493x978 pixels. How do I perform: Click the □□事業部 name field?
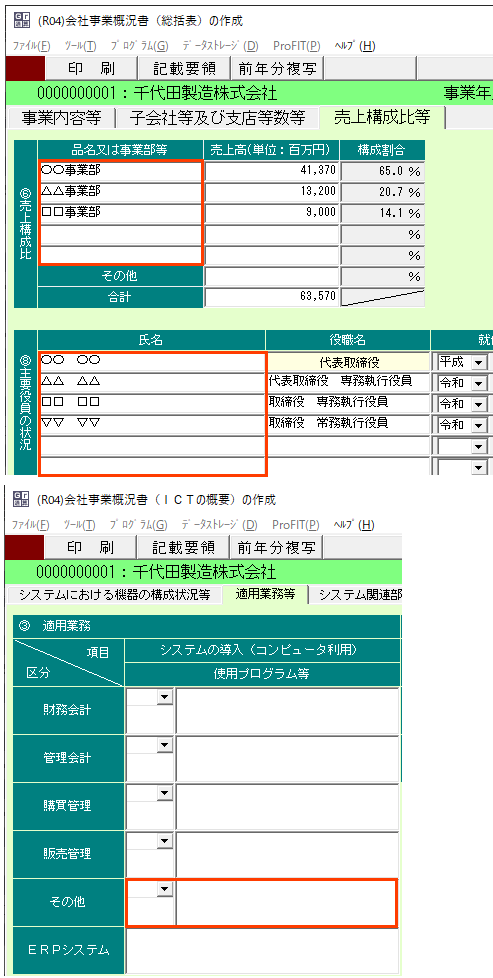120,213
